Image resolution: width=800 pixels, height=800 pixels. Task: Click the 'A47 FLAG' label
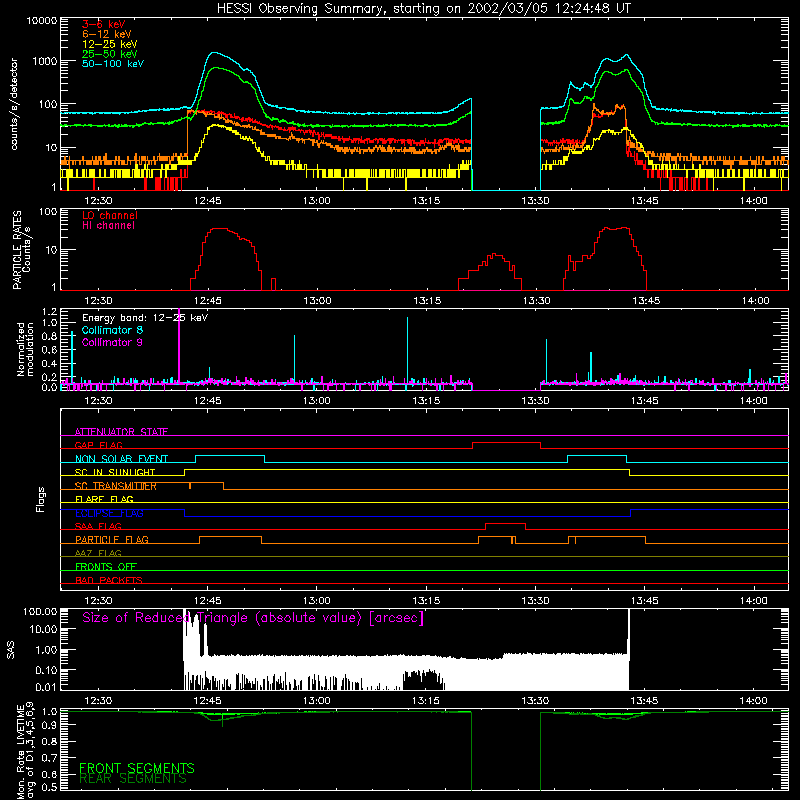click(98, 553)
